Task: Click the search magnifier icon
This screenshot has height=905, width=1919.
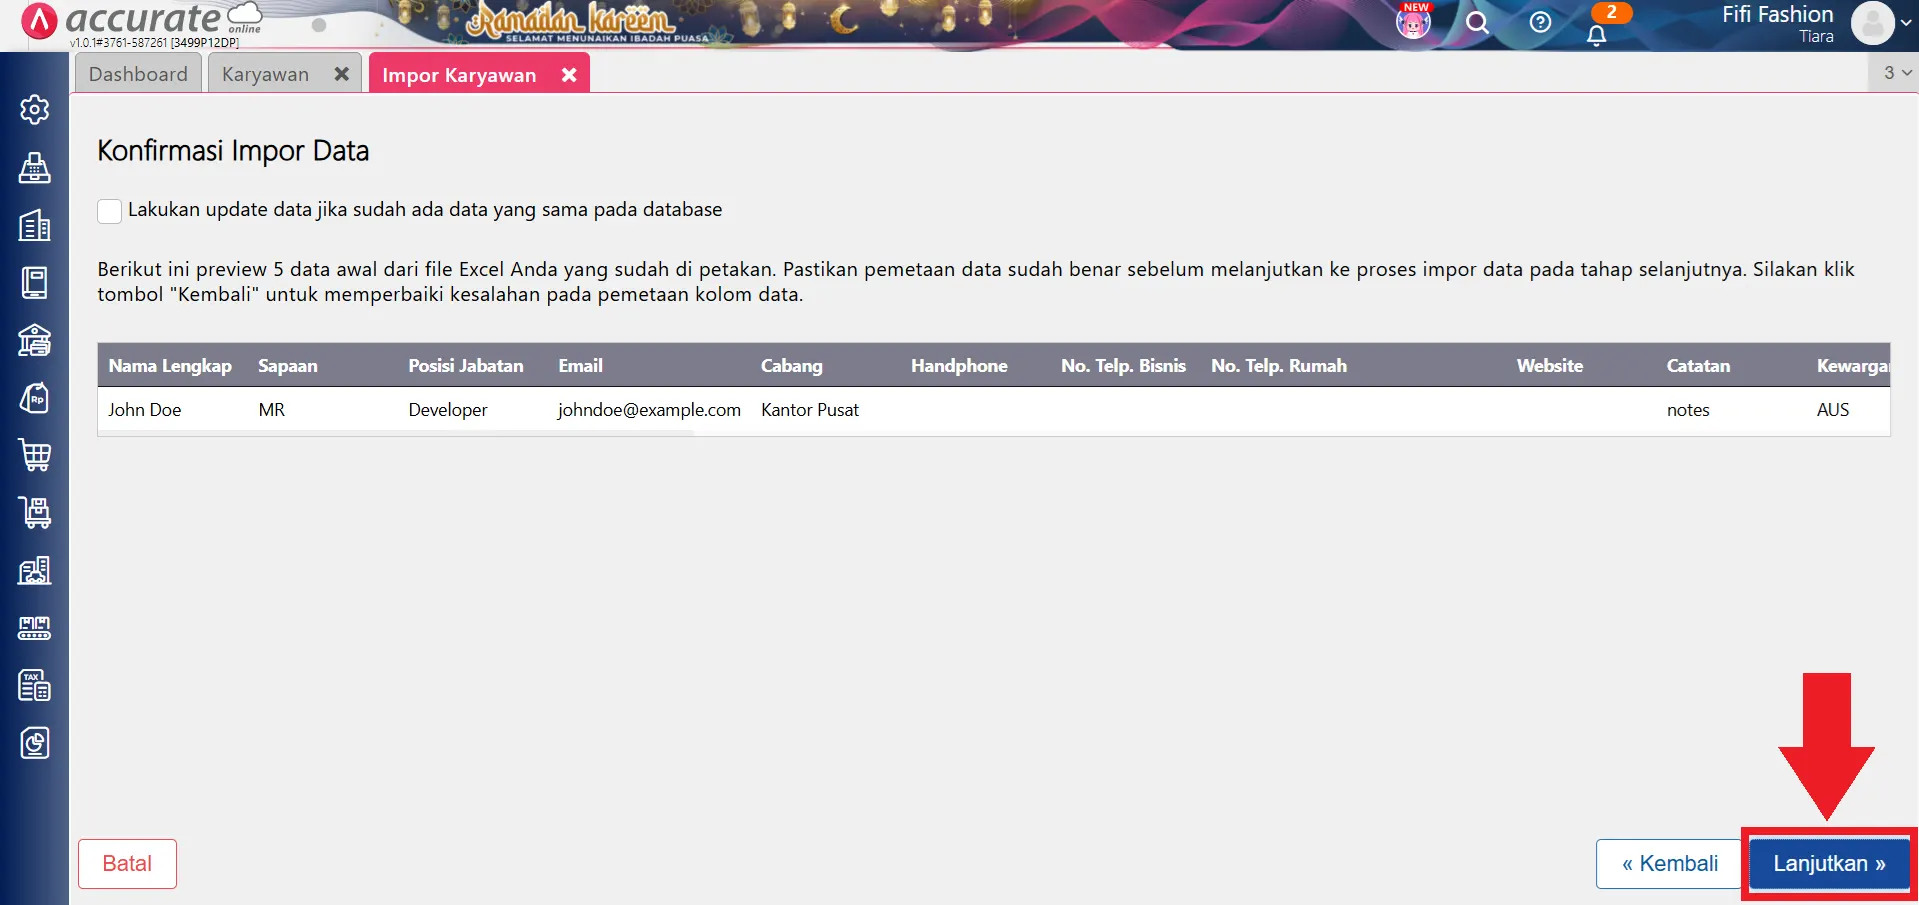Action: point(1477,23)
